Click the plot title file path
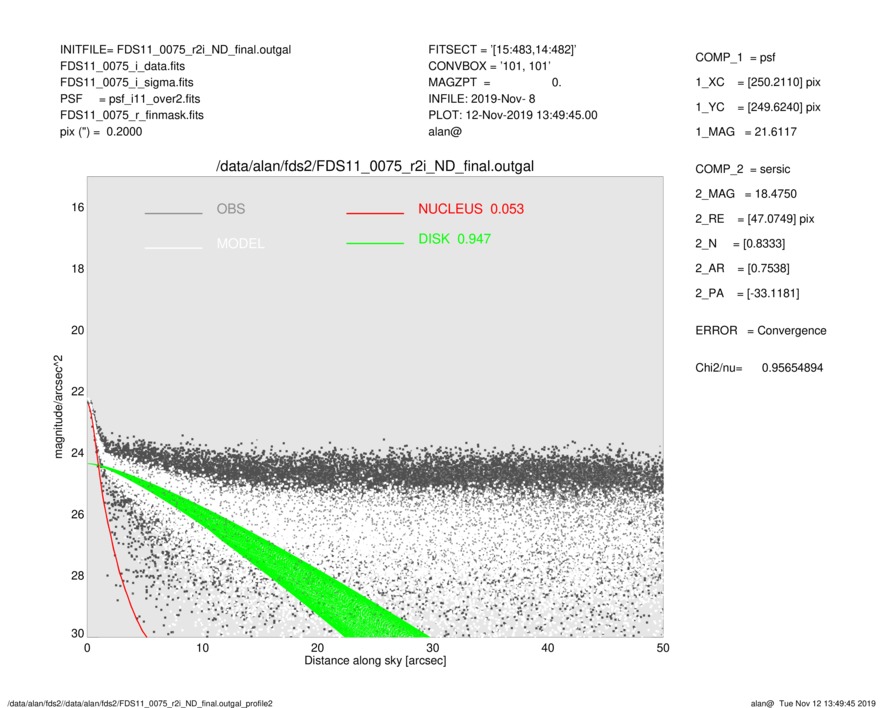This screenshot has height=708, width=885. (x=375, y=166)
